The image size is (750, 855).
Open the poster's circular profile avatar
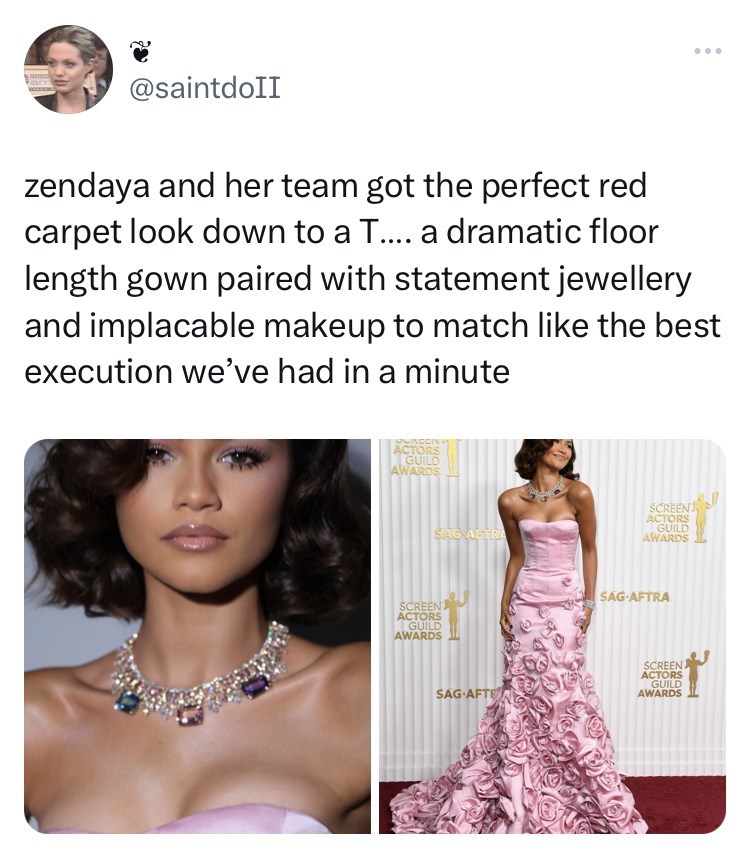click(69, 69)
